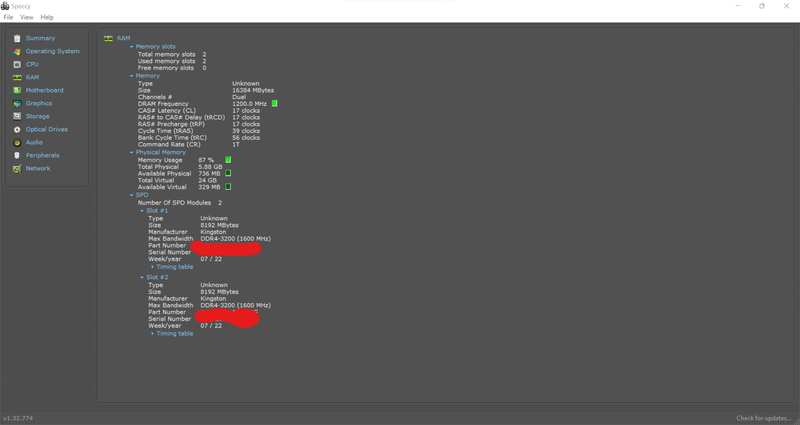Viewport: 800px width, 425px height.
Task: Click the window maximize/restore button
Action: click(x=762, y=6)
